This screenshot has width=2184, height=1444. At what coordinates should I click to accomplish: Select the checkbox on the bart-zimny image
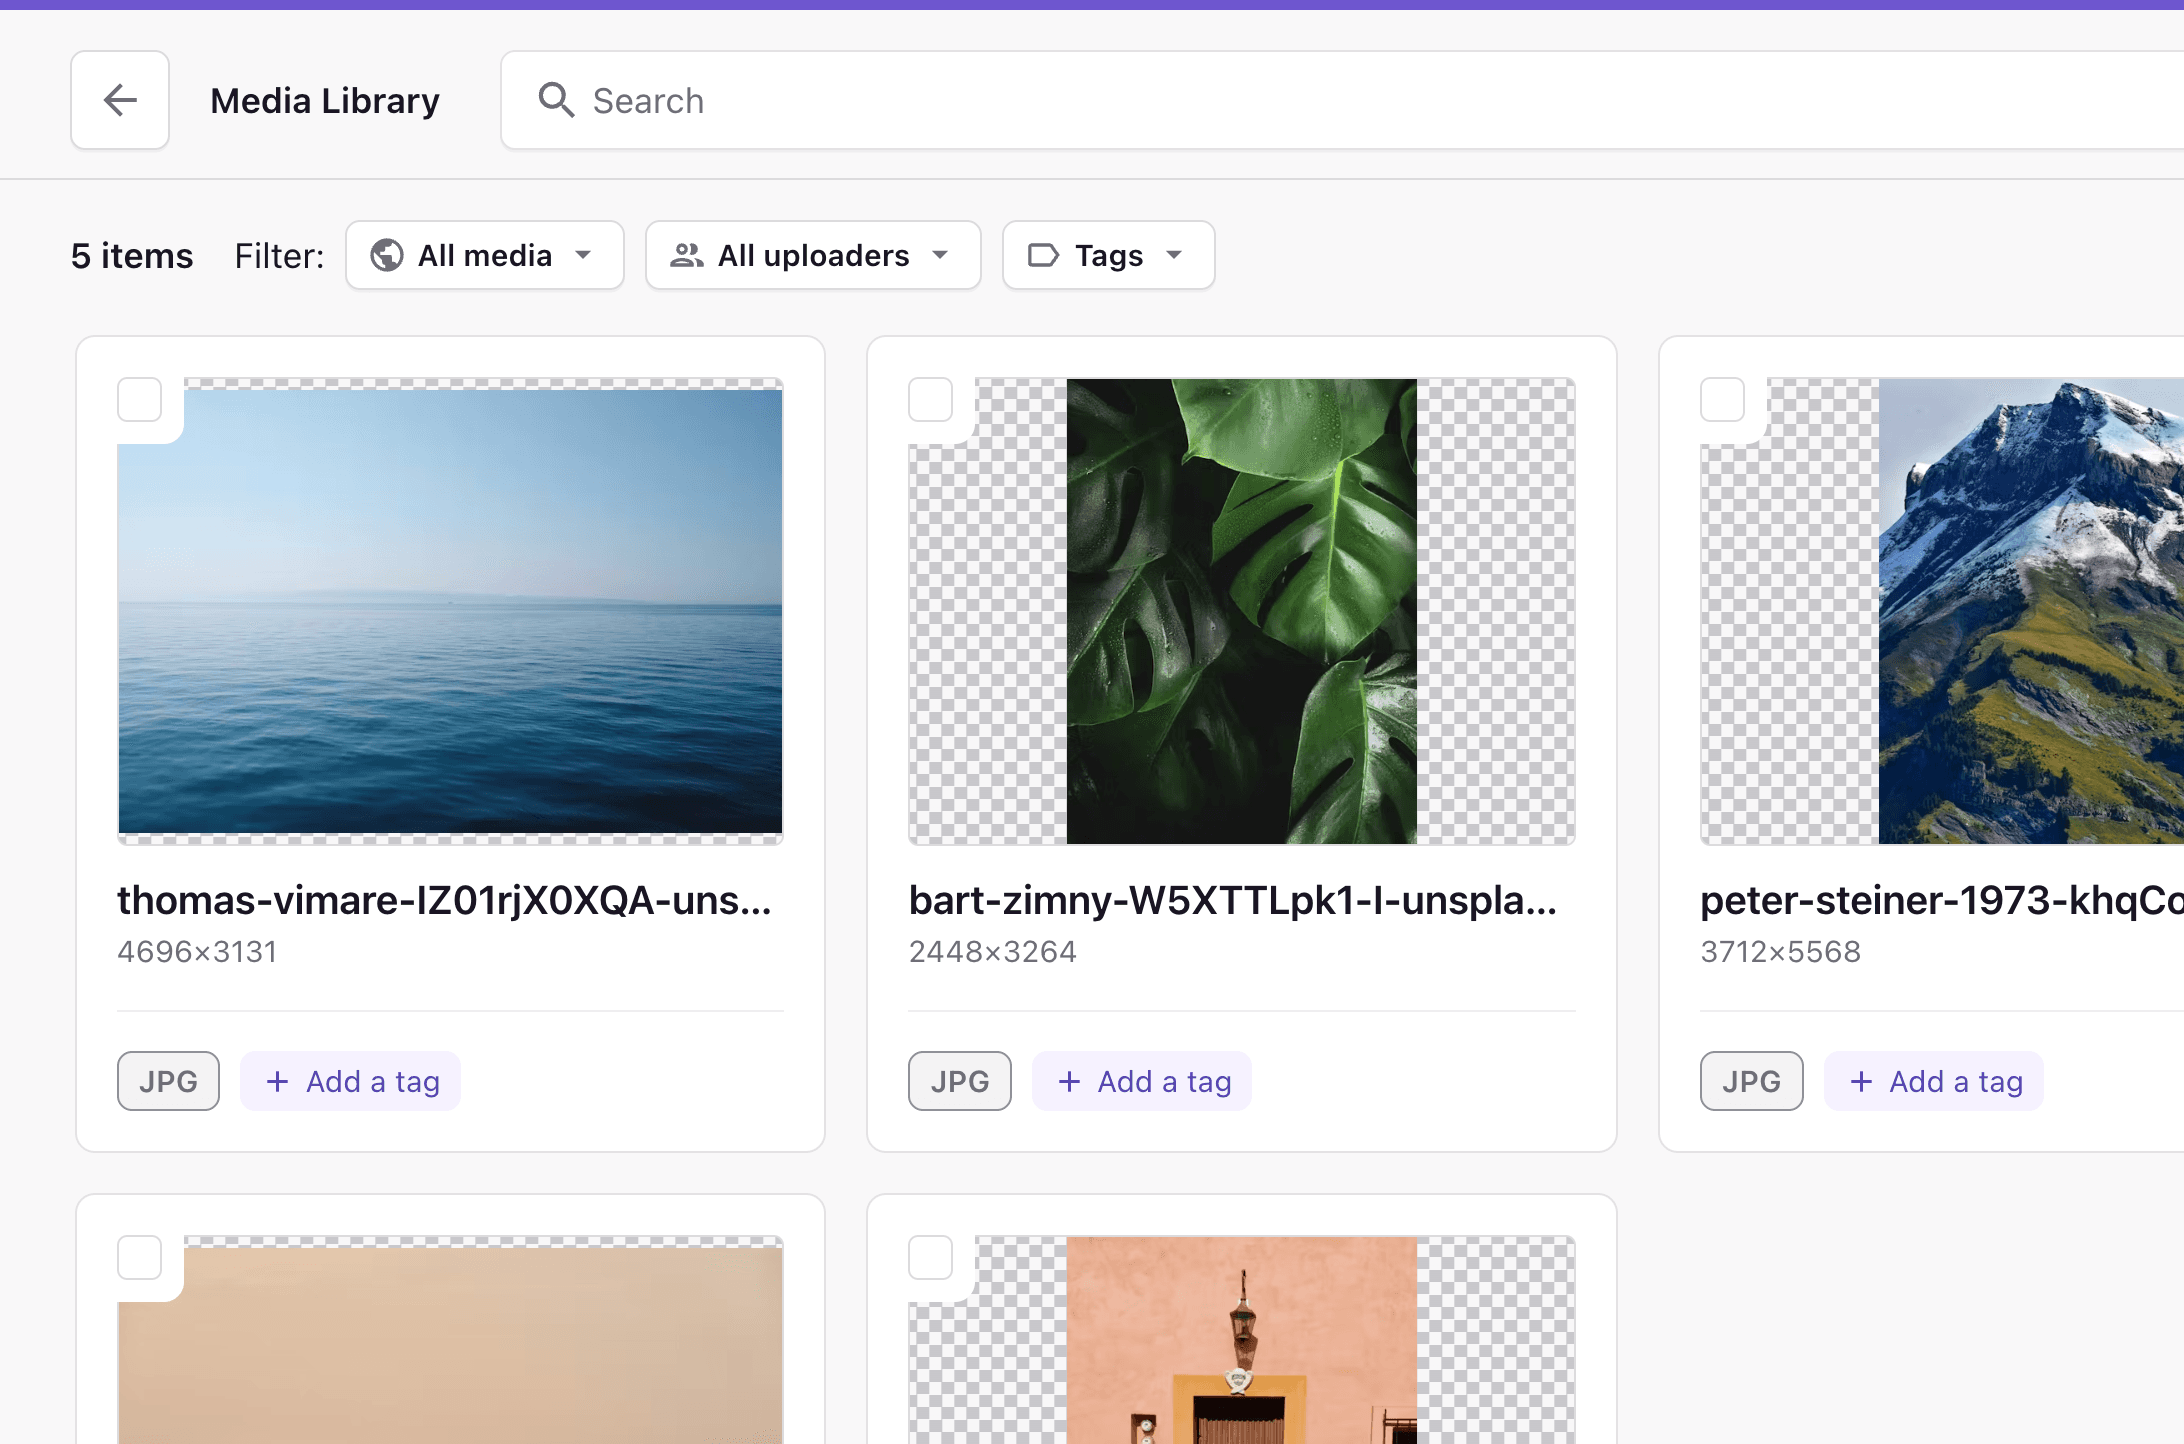(931, 399)
